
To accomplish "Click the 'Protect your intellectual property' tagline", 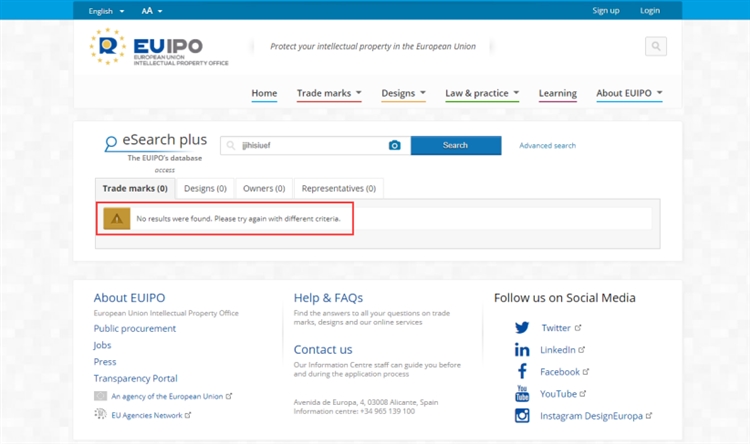I will tap(373, 46).
